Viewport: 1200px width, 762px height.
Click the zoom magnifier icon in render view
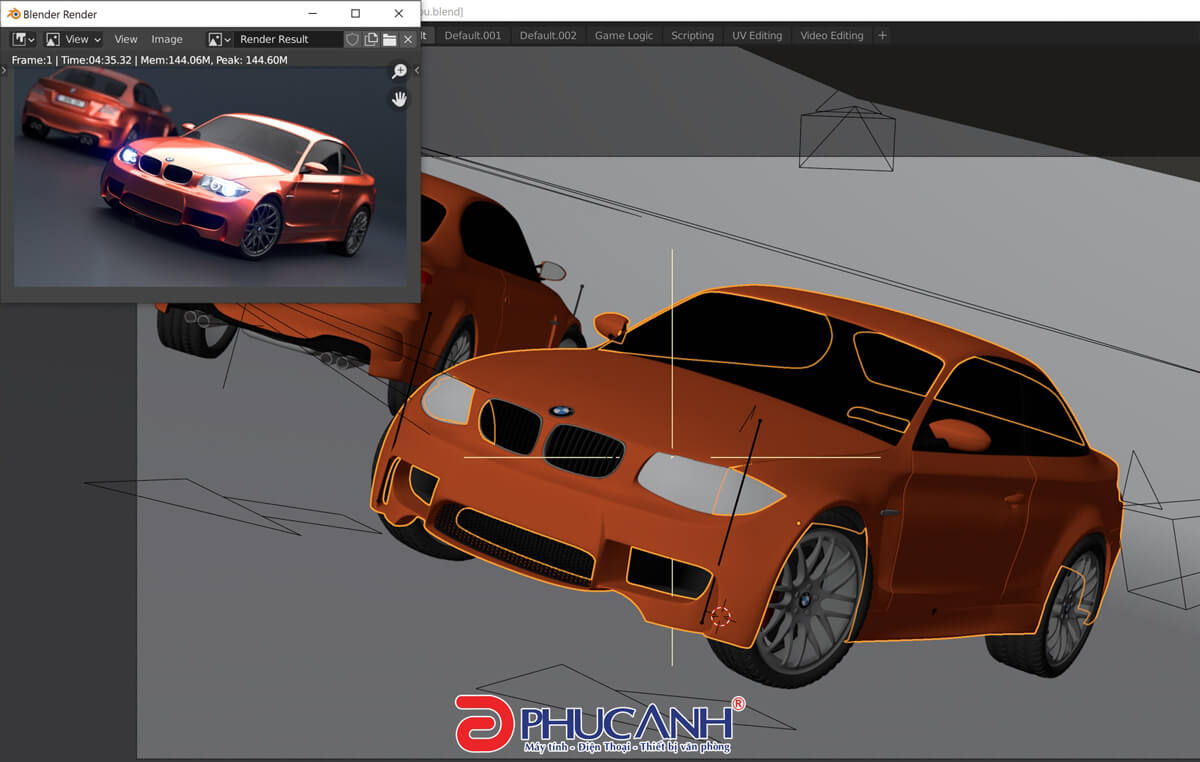399,71
